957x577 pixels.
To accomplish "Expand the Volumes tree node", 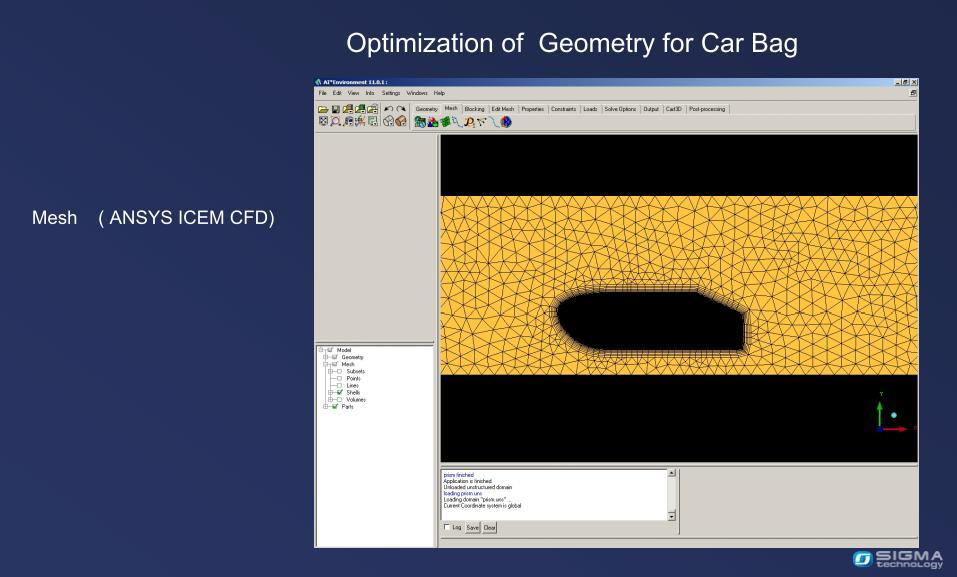I will coord(331,400).
